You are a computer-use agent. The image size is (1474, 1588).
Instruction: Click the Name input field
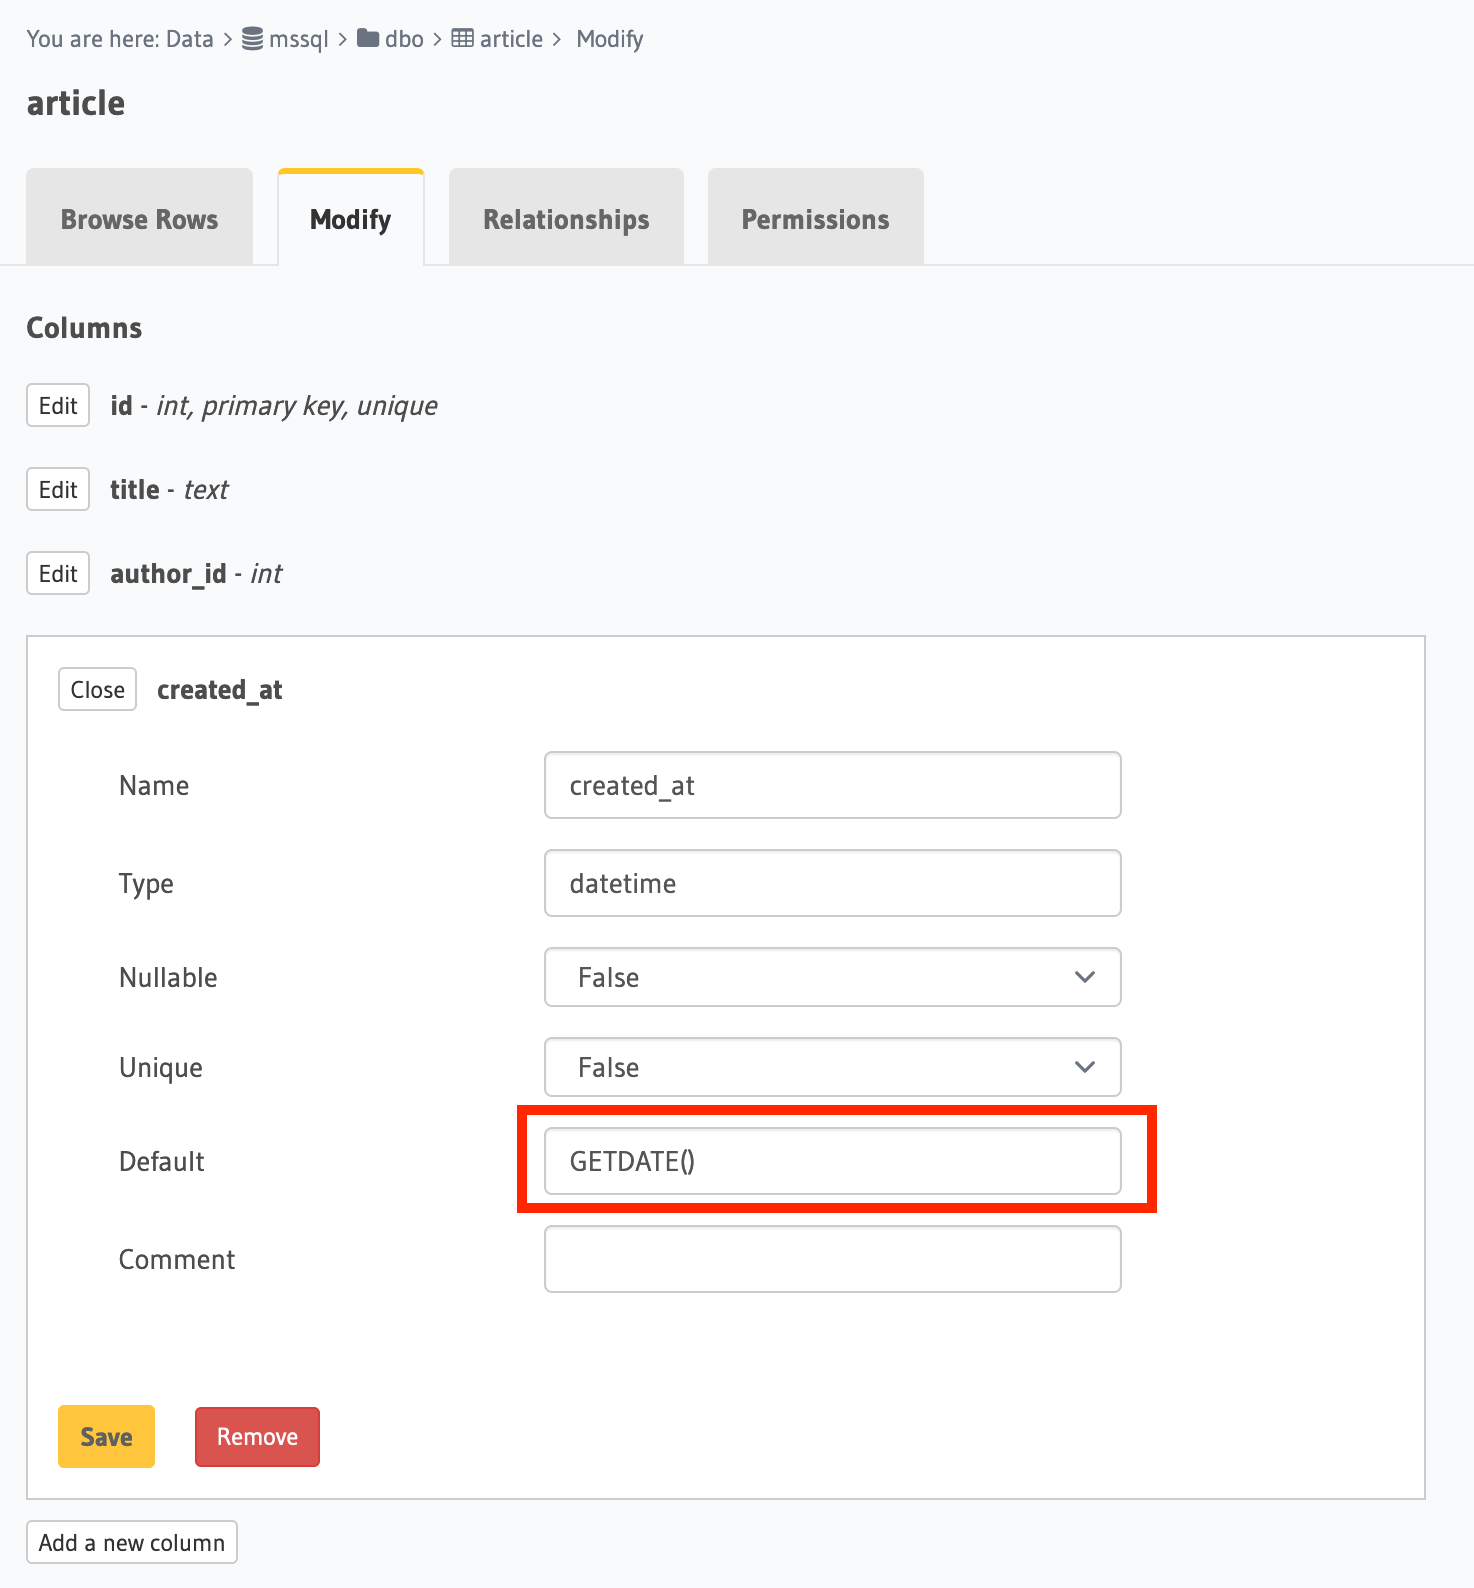click(x=832, y=785)
